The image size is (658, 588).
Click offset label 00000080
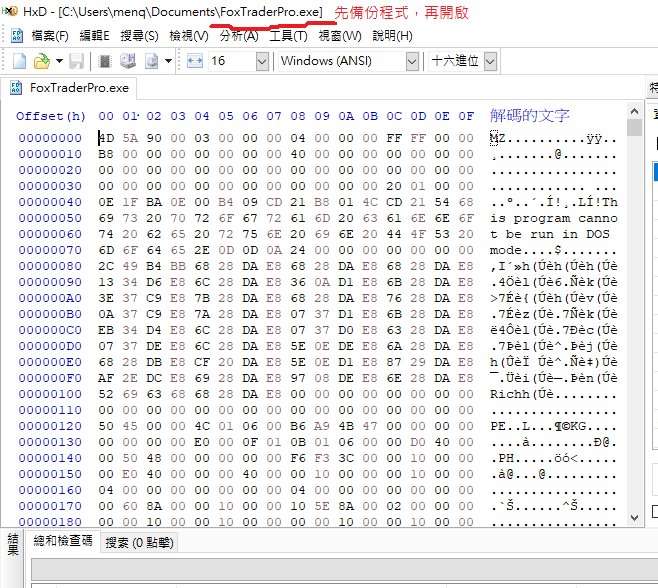coord(50,266)
